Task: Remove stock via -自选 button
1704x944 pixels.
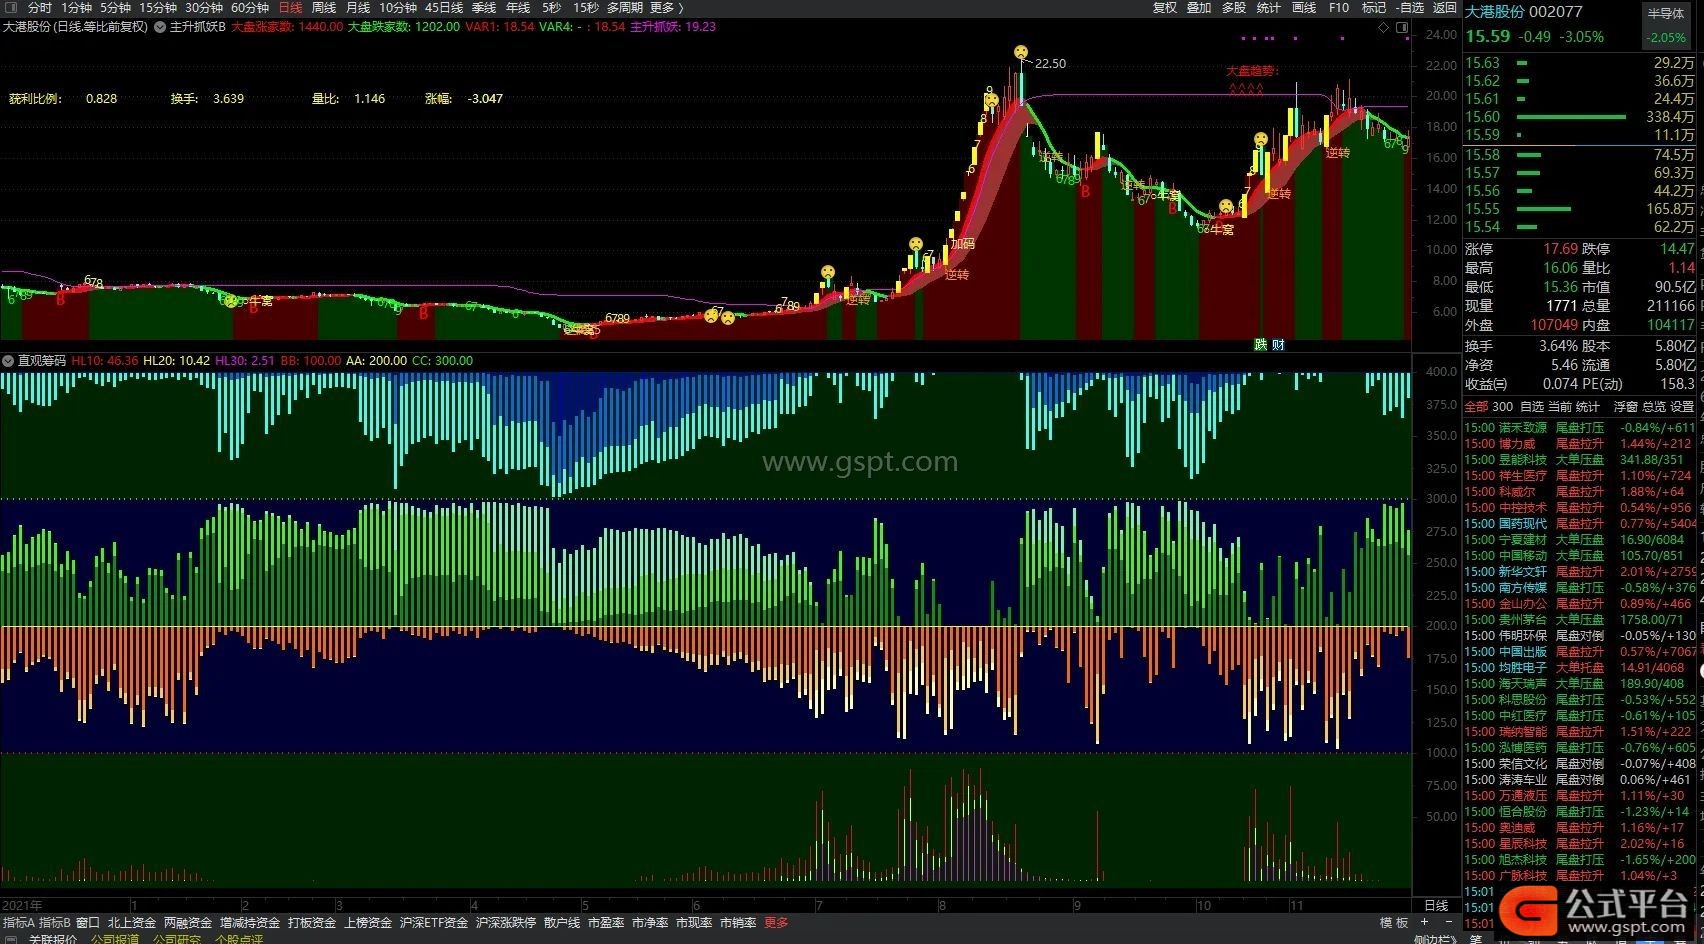Action: point(1410,7)
